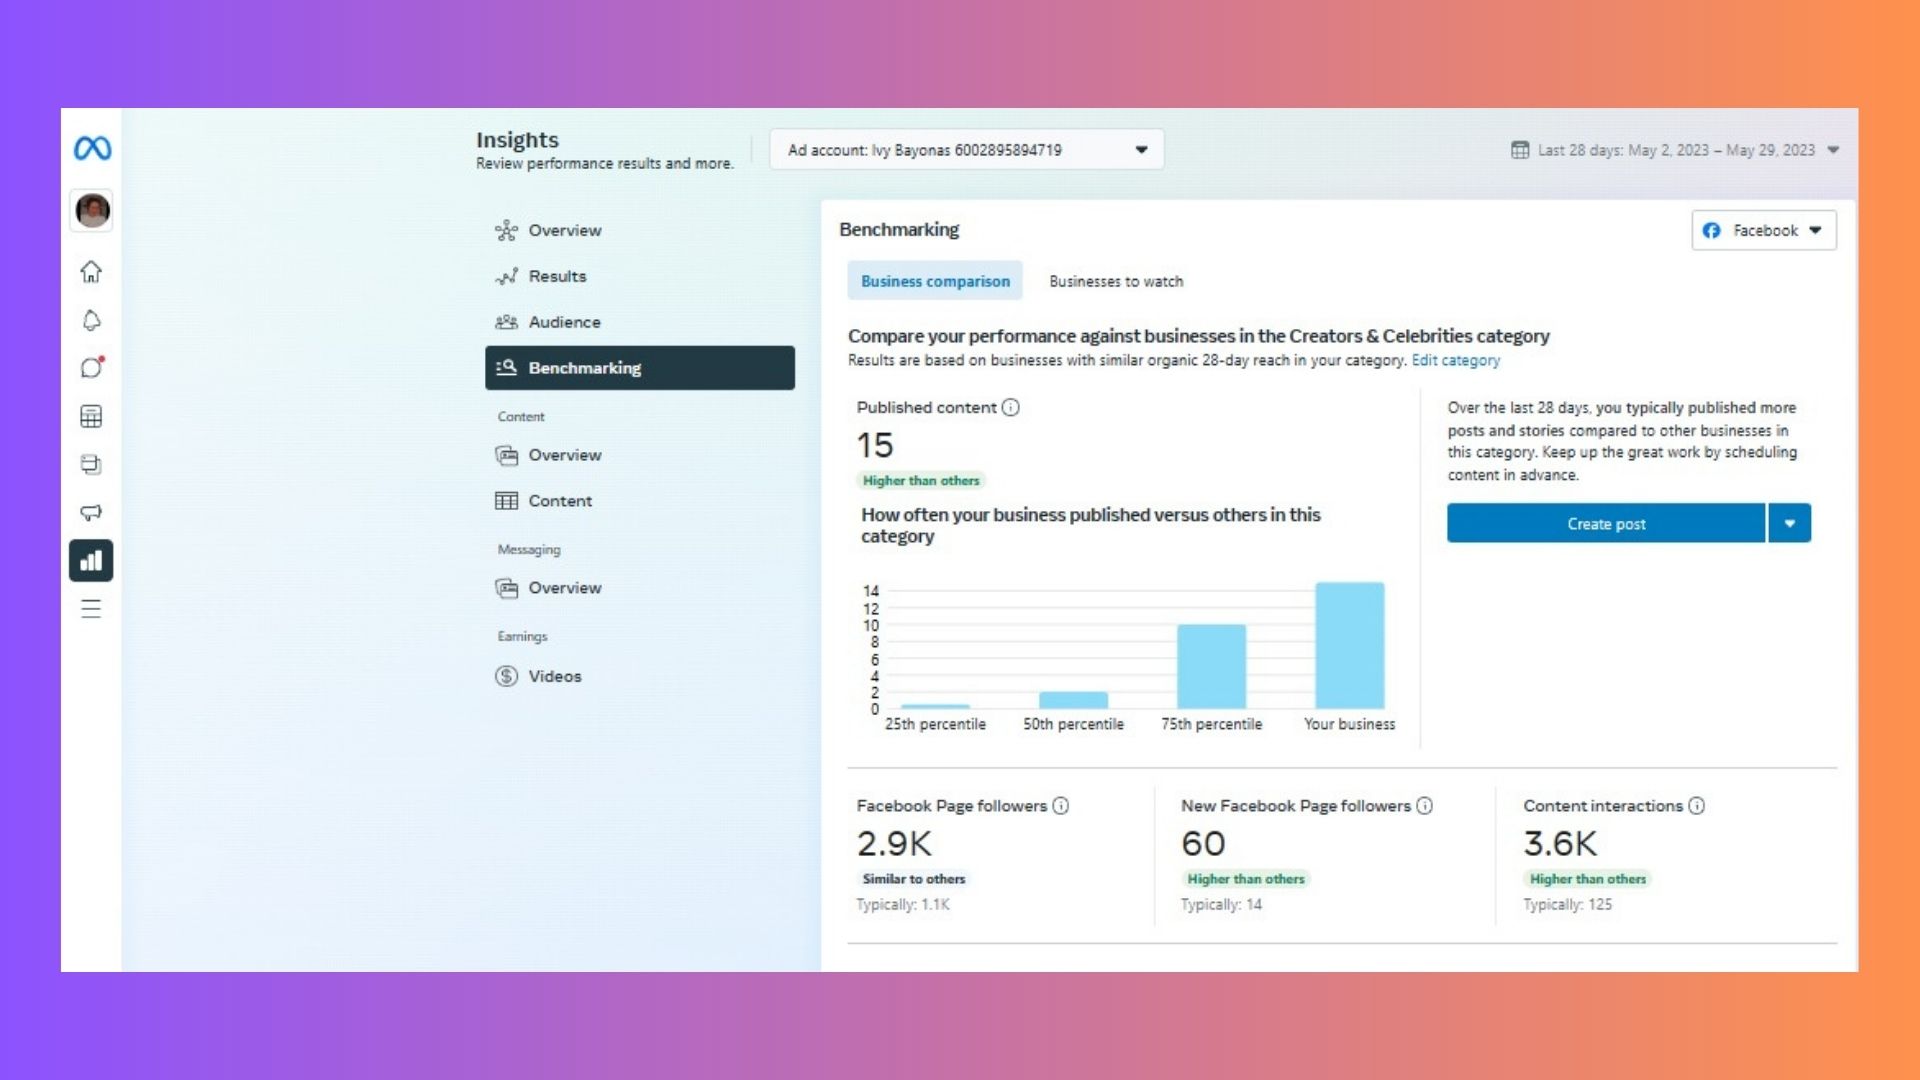
Task: Click the Create post button
Action: click(x=1606, y=524)
